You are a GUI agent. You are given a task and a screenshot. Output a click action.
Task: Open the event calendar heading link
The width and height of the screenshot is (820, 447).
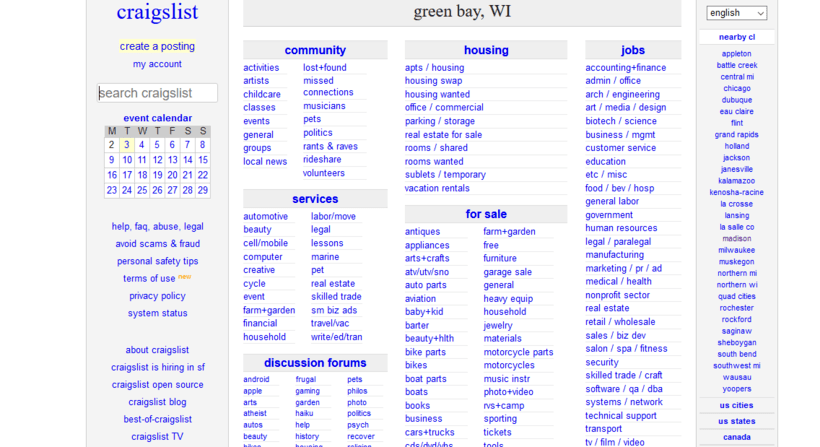click(x=157, y=118)
